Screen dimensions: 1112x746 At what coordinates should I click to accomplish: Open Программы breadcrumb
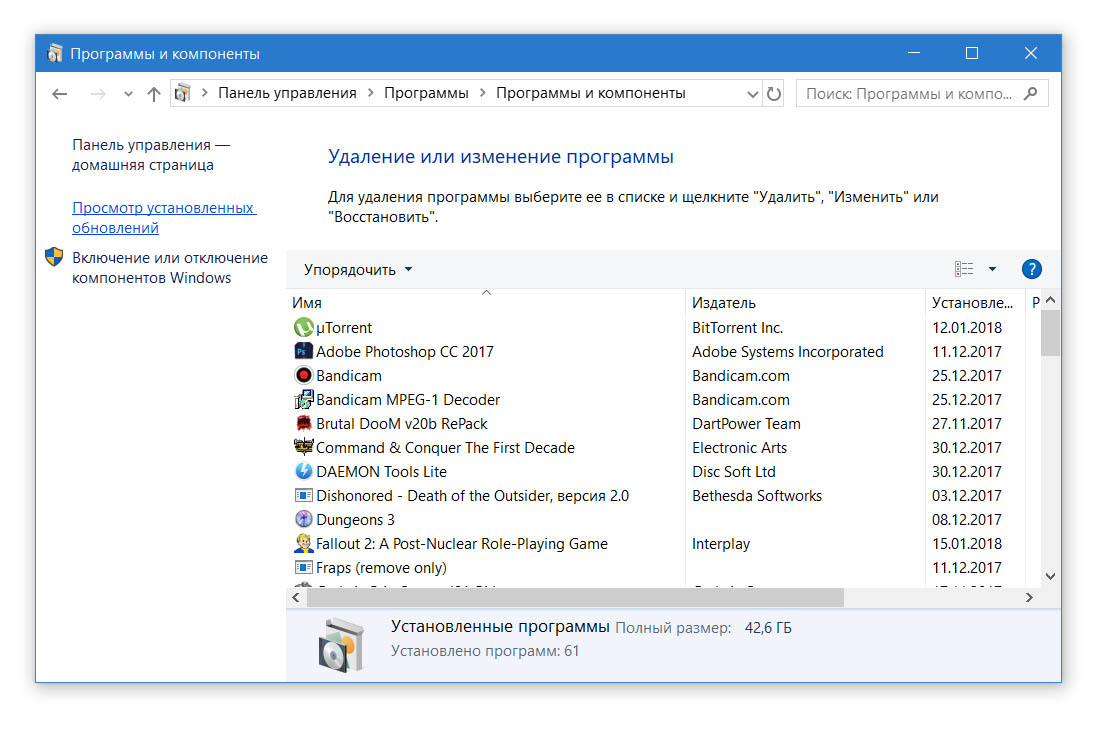(x=426, y=93)
